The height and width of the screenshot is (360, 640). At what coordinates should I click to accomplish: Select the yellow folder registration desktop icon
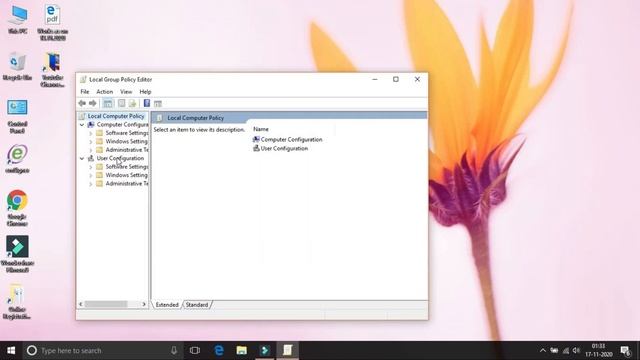16,294
